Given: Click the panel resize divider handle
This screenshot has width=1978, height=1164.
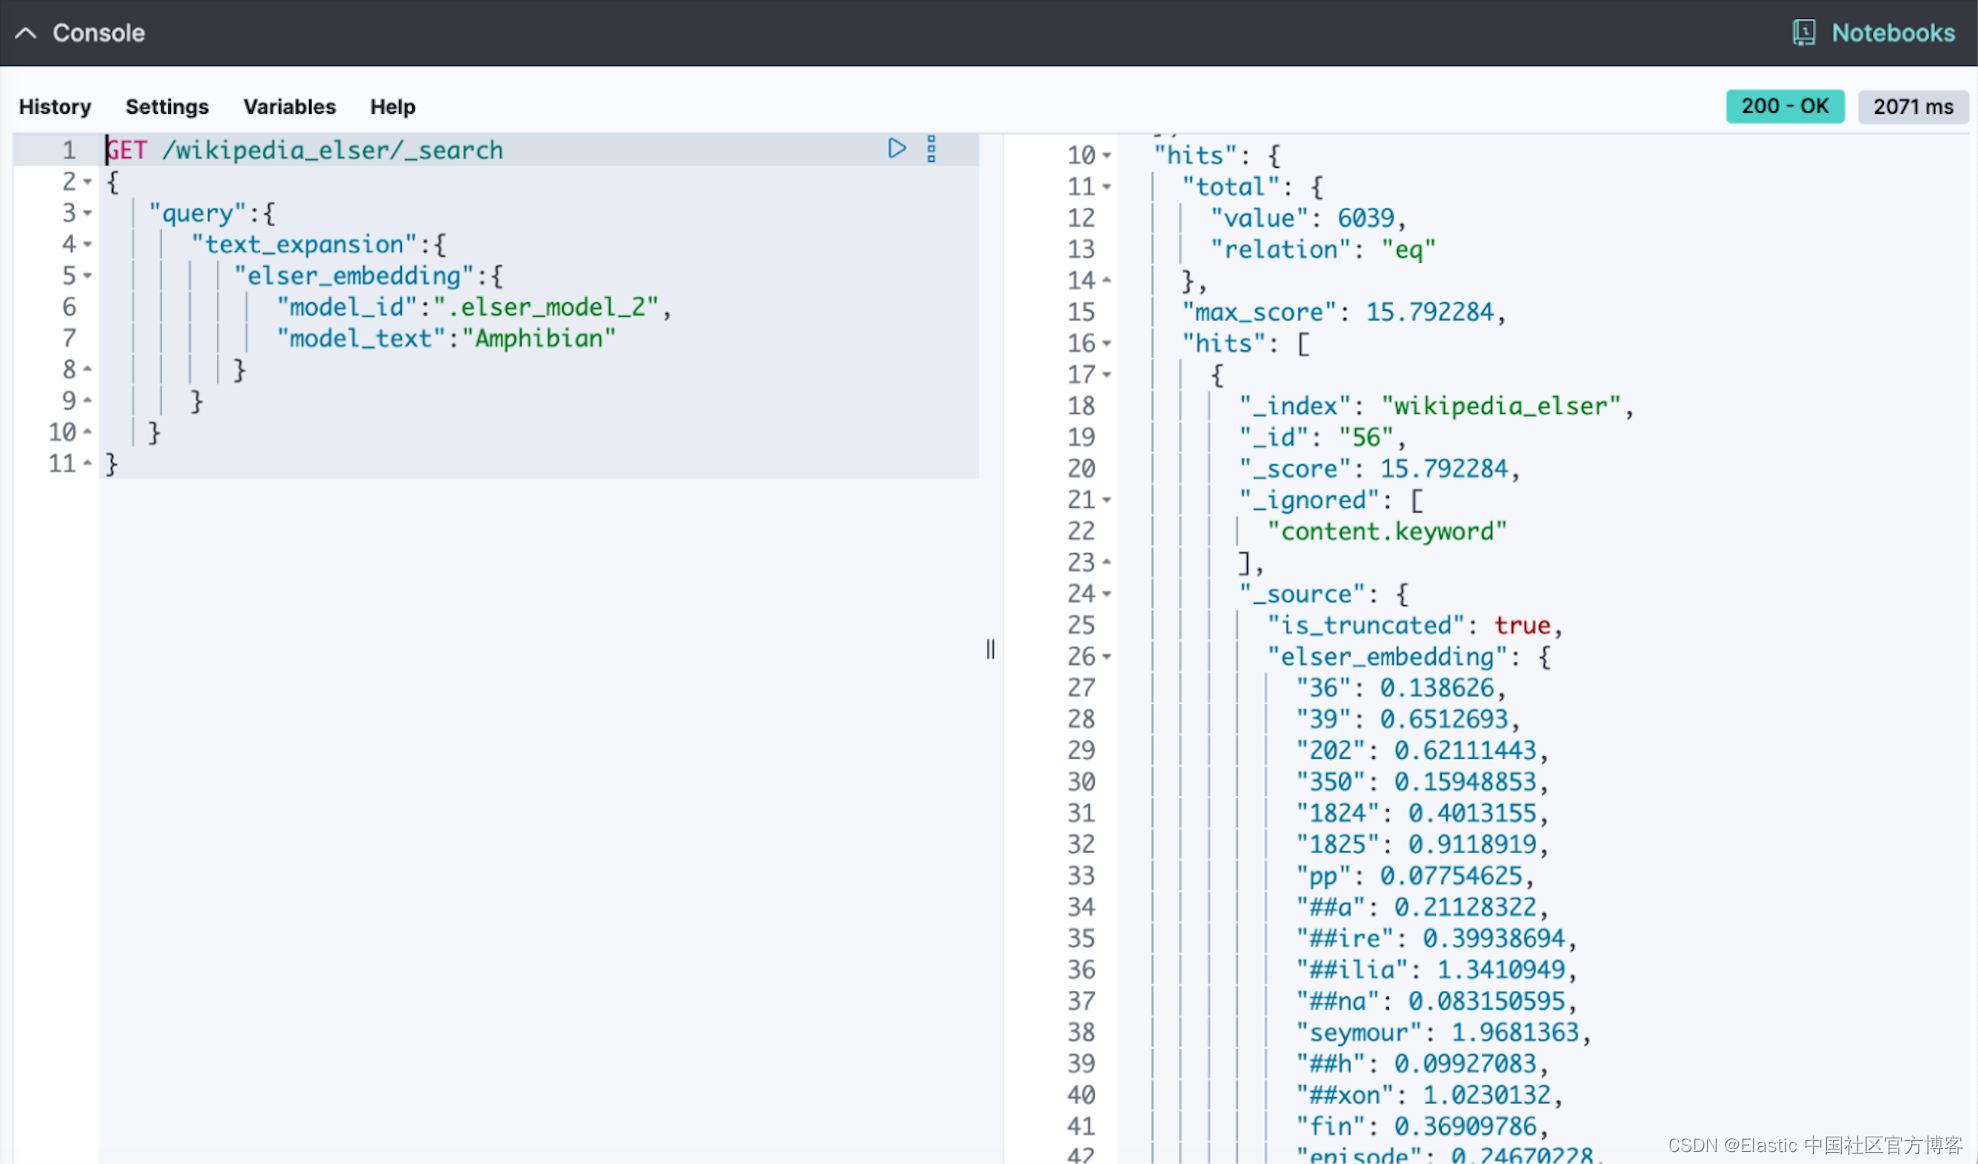Looking at the screenshot, I should point(990,649).
